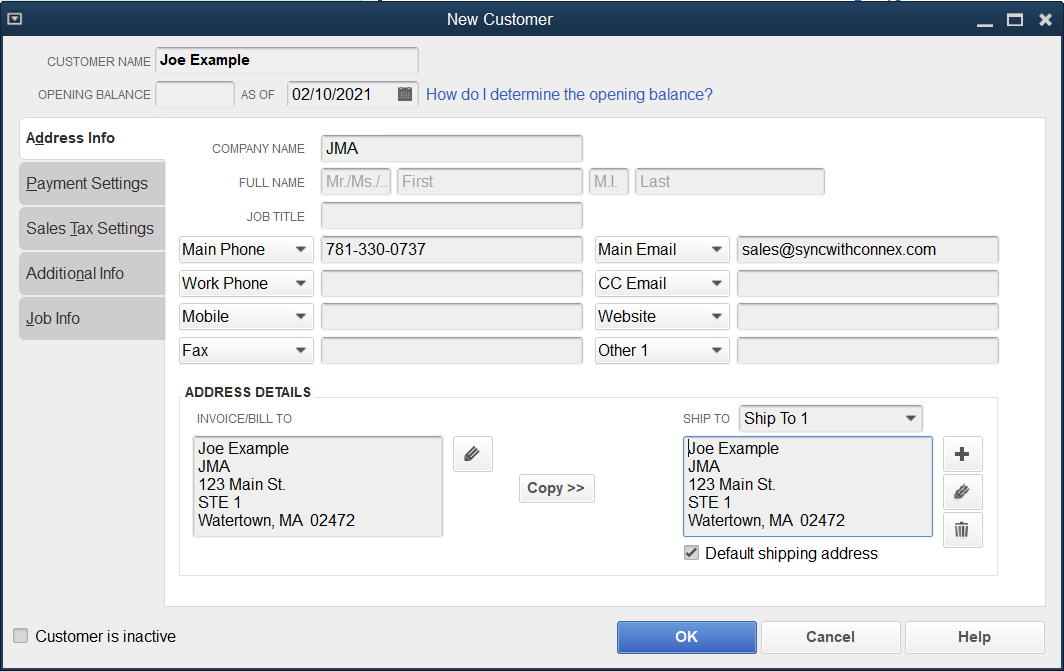Open the Ship To 1 dropdown
1064x671 pixels.
(909, 419)
